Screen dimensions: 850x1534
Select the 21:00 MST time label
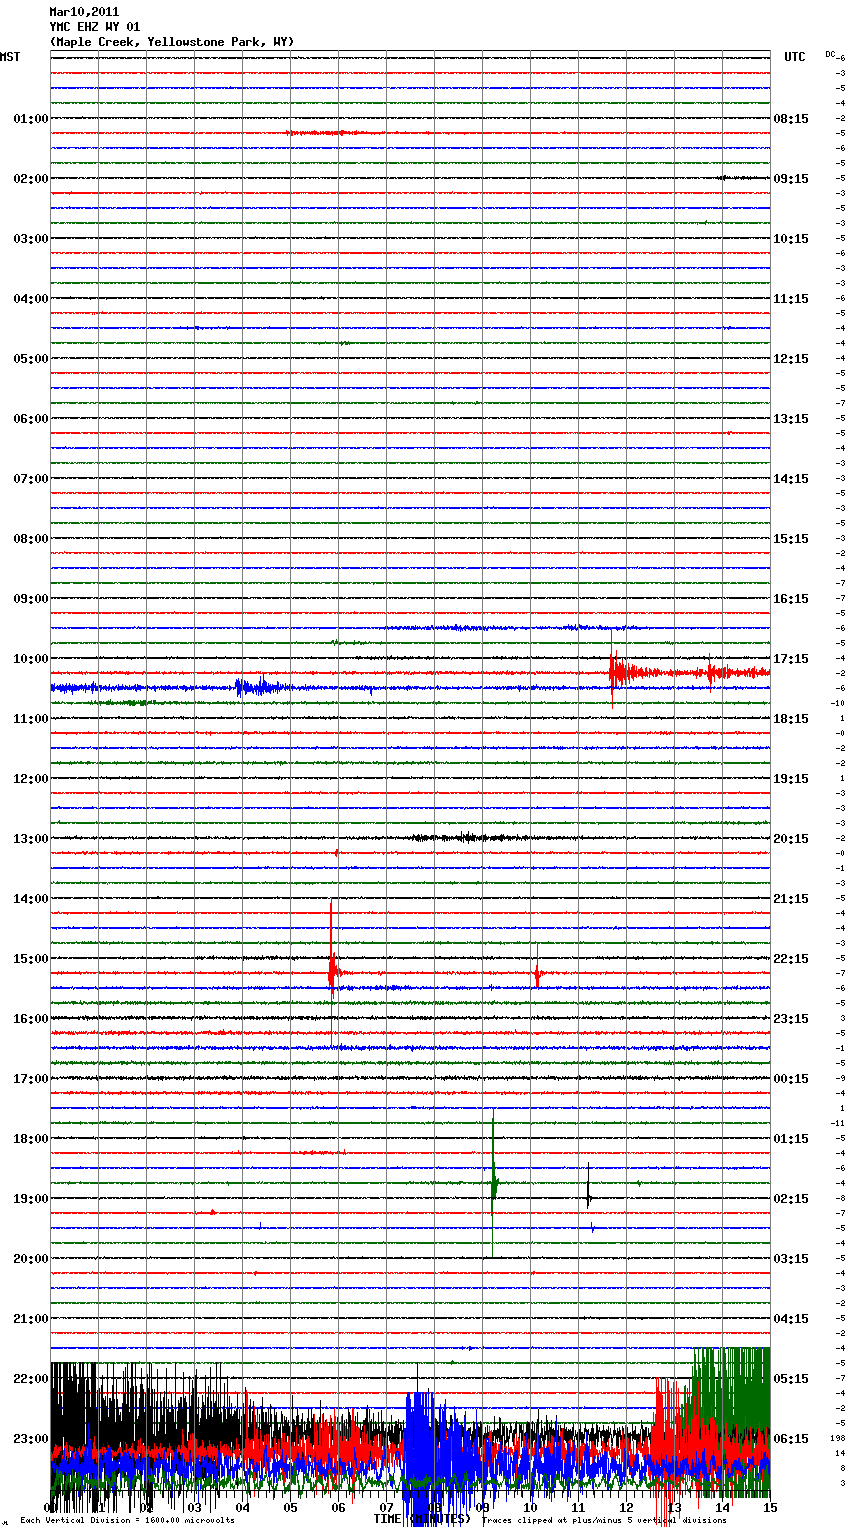click(31, 1319)
